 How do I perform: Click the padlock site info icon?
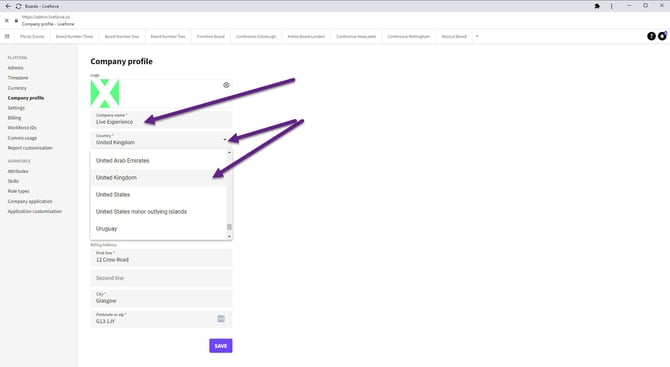(16, 21)
